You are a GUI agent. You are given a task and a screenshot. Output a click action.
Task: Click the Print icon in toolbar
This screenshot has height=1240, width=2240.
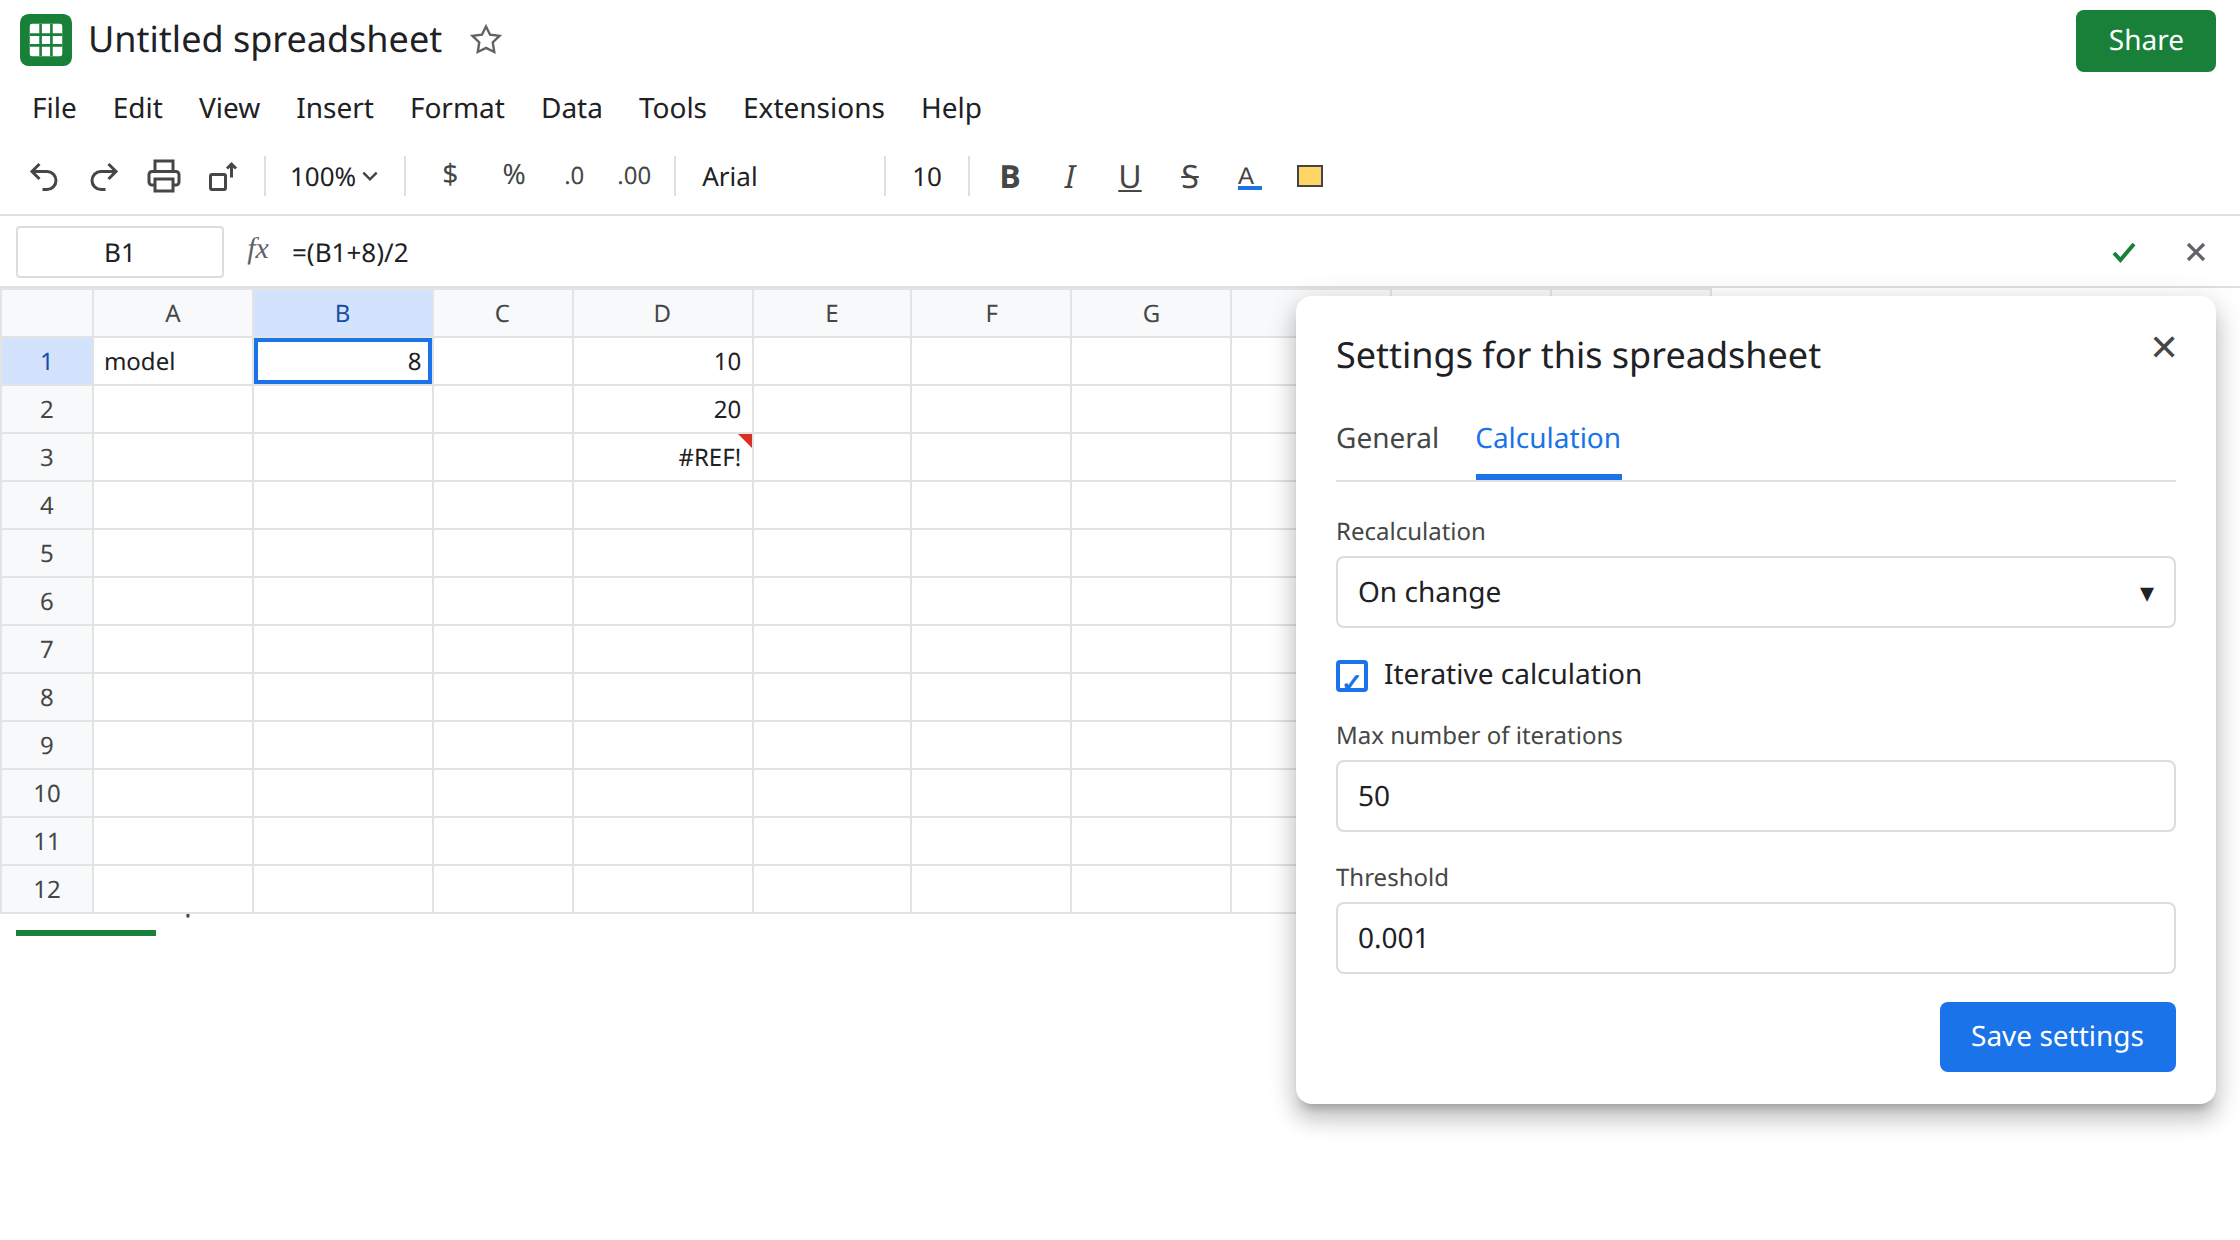pyautogui.click(x=164, y=177)
